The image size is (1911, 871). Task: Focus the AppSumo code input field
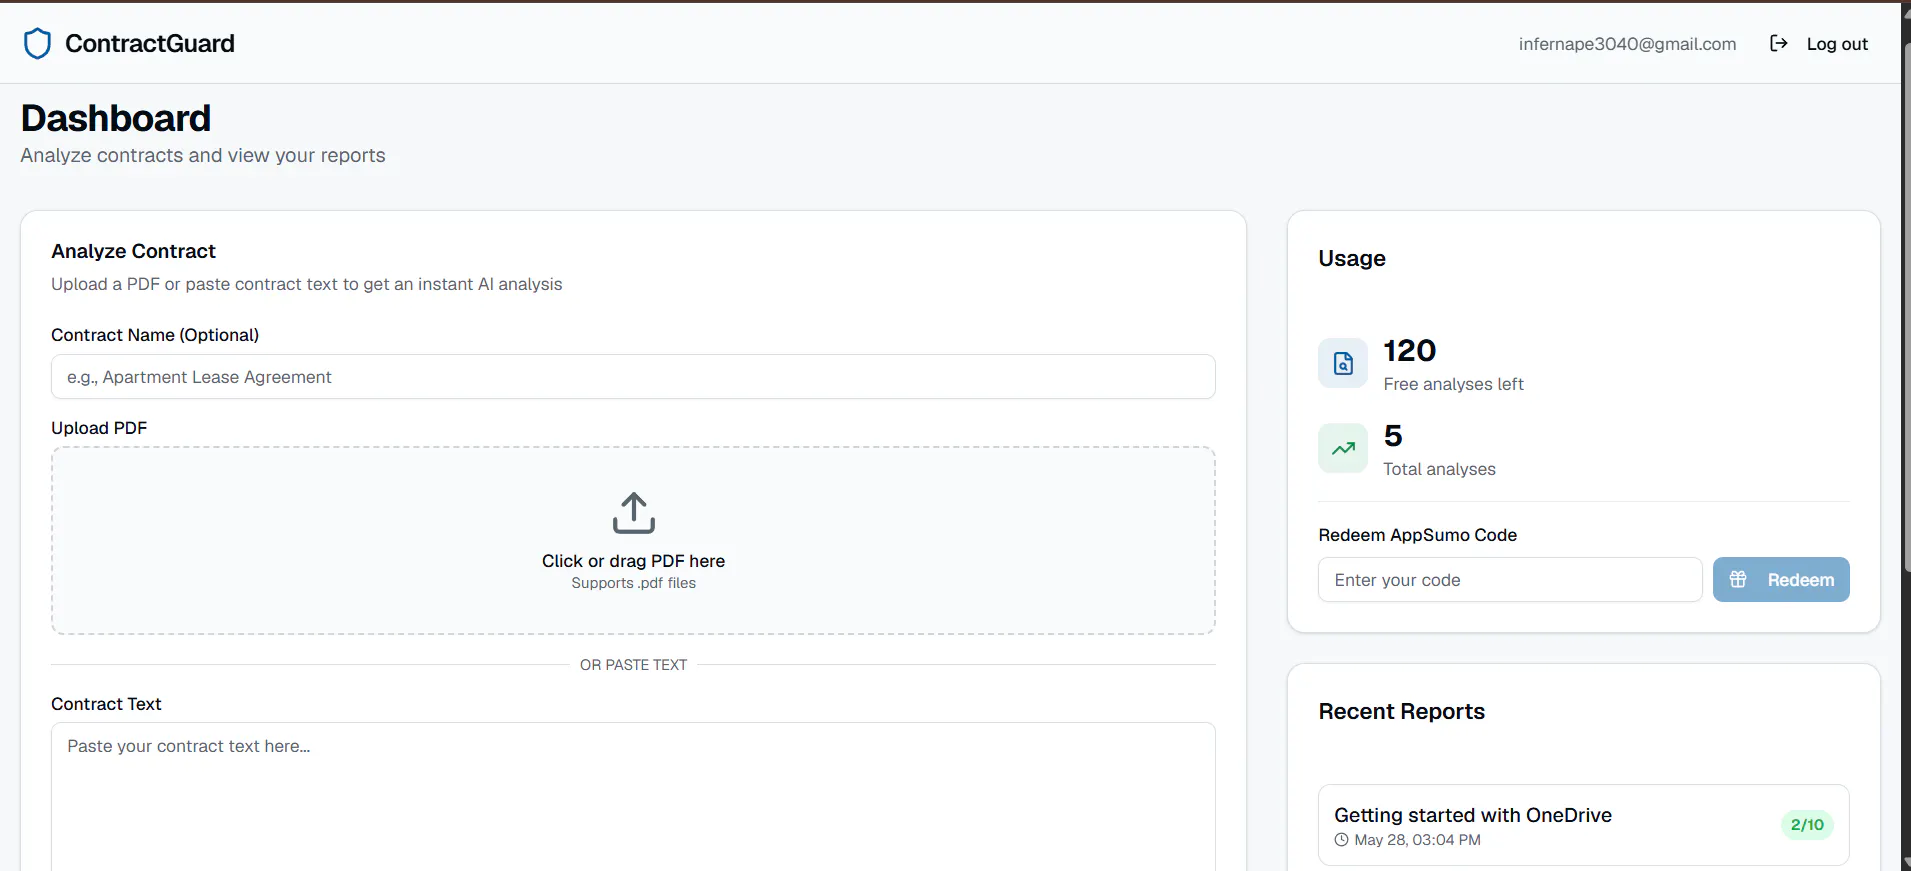point(1510,580)
